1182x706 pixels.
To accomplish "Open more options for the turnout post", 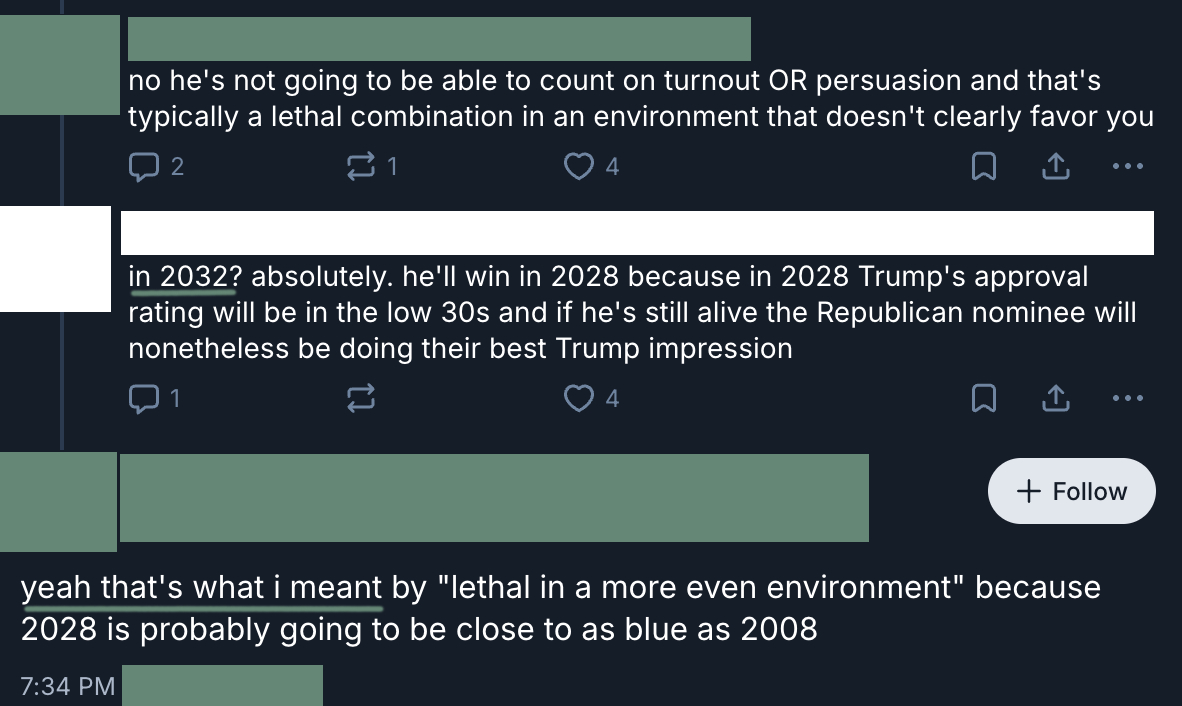I will click(x=1127, y=168).
